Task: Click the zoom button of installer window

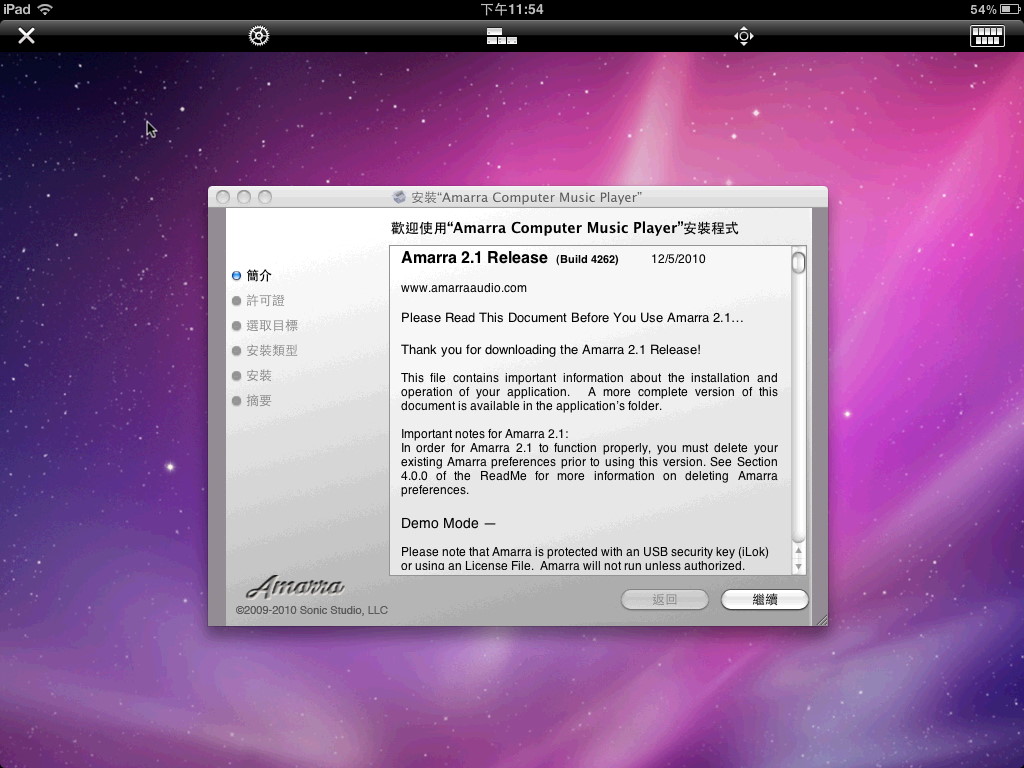Action: click(264, 197)
